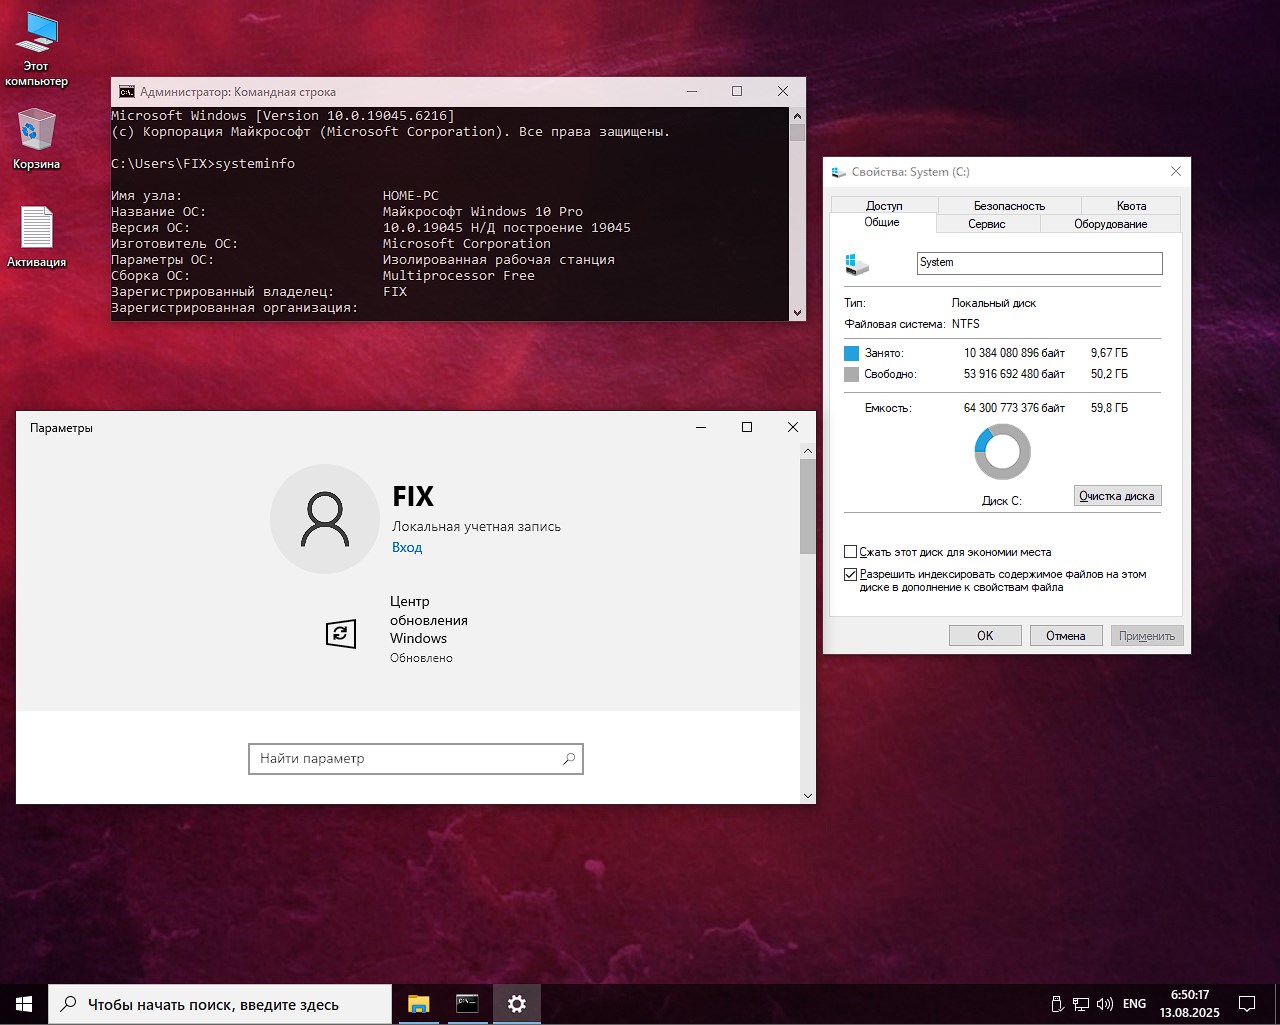Click Settings window scroll-down arrow
1280x1025 pixels.
coord(807,796)
